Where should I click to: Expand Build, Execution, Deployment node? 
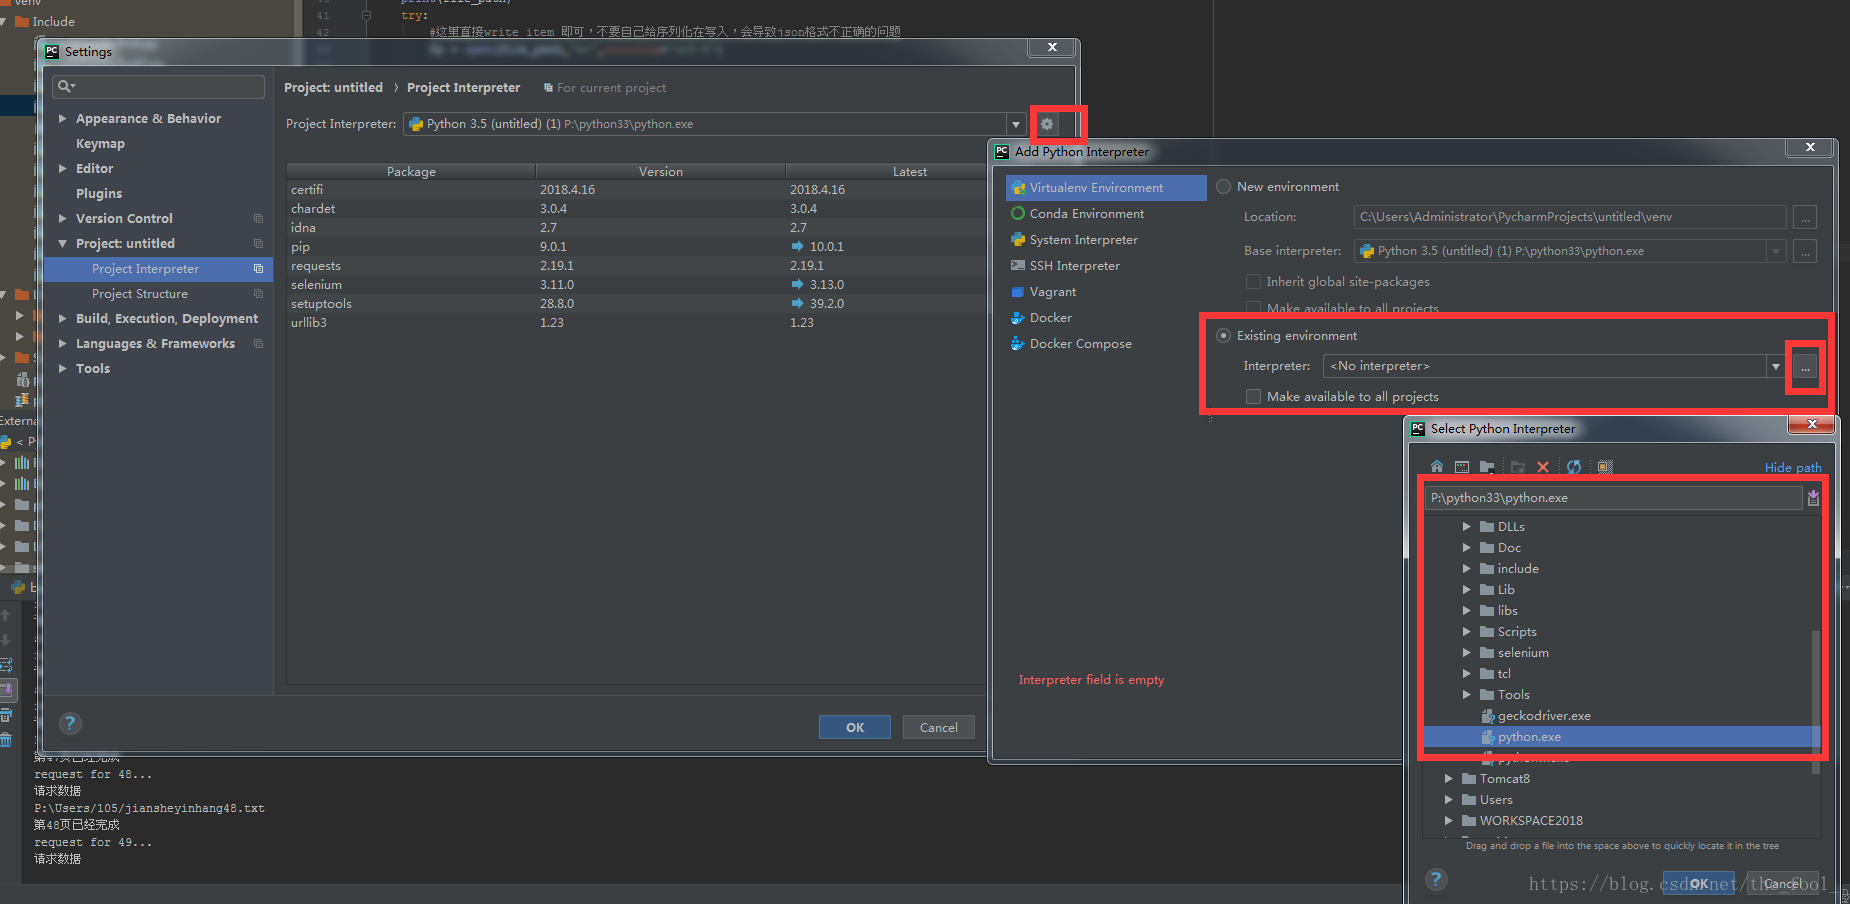click(63, 319)
